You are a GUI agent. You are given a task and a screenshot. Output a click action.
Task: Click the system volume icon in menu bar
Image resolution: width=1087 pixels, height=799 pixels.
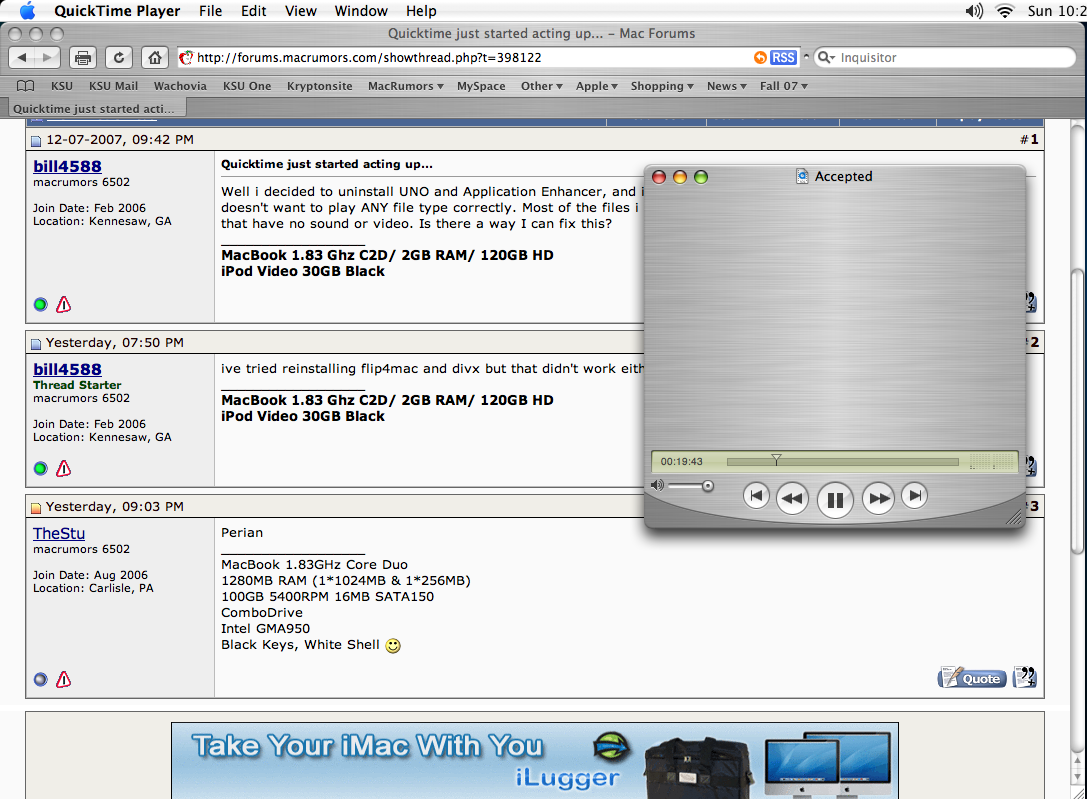click(974, 10)
